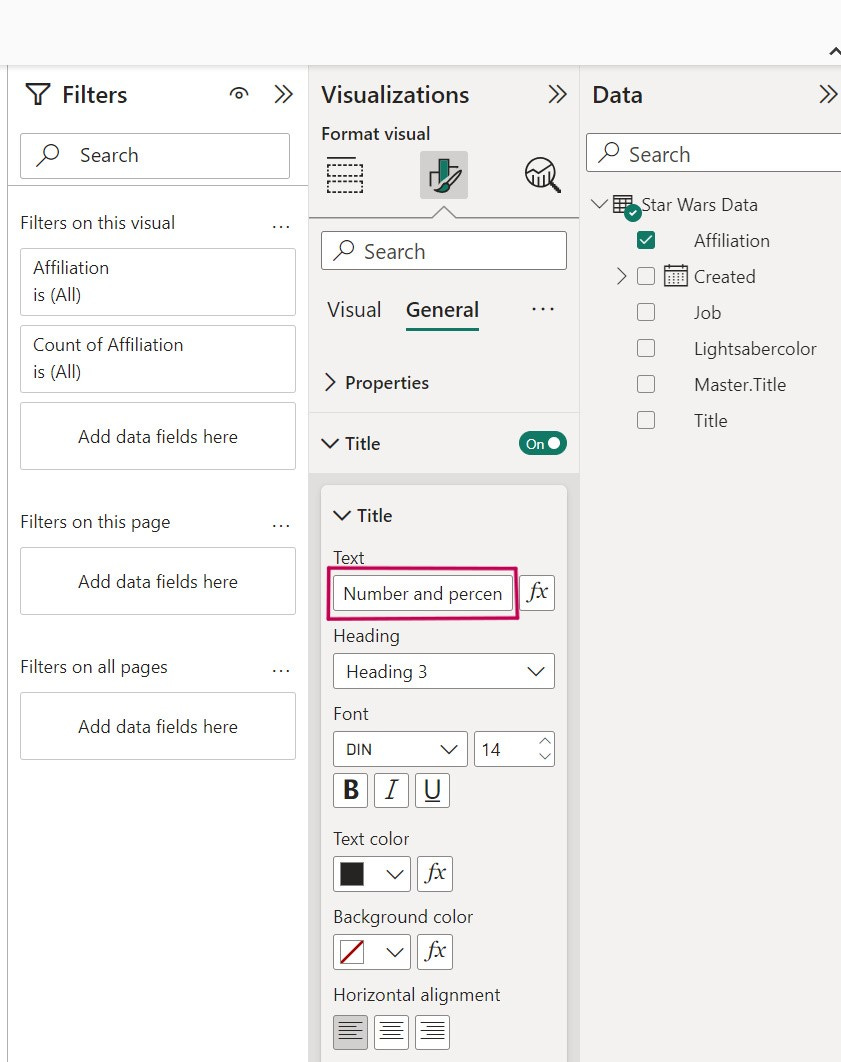Screen dimensions: 841x1062
Task: Open more options next to General tab
Action: (543, 309)
